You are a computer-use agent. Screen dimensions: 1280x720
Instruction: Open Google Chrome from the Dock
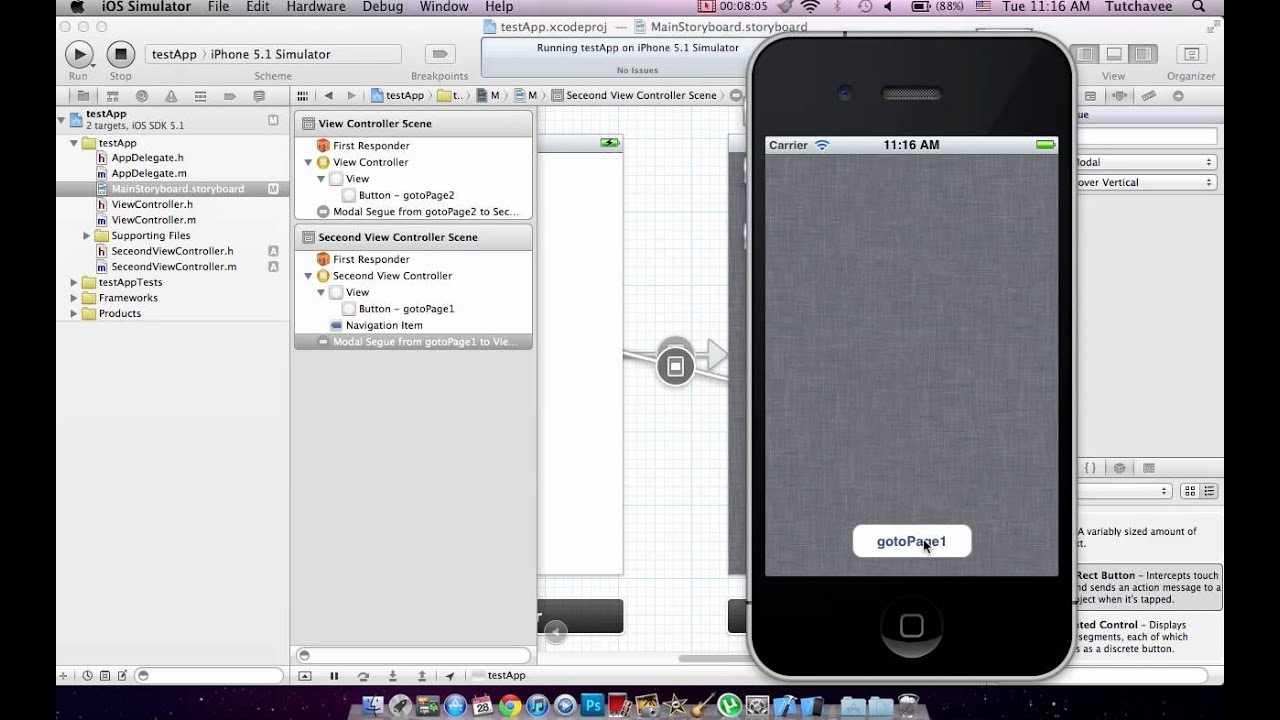click(x=511, y=705)
